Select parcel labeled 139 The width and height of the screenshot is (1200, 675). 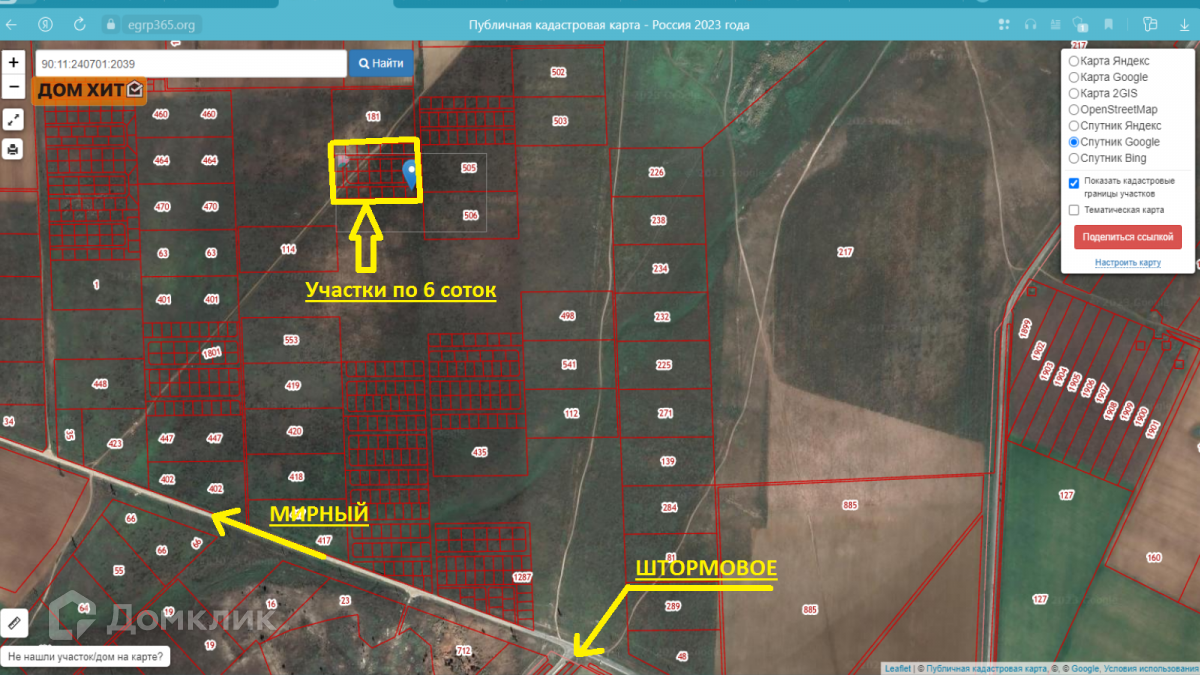click(x=668, y=460)
